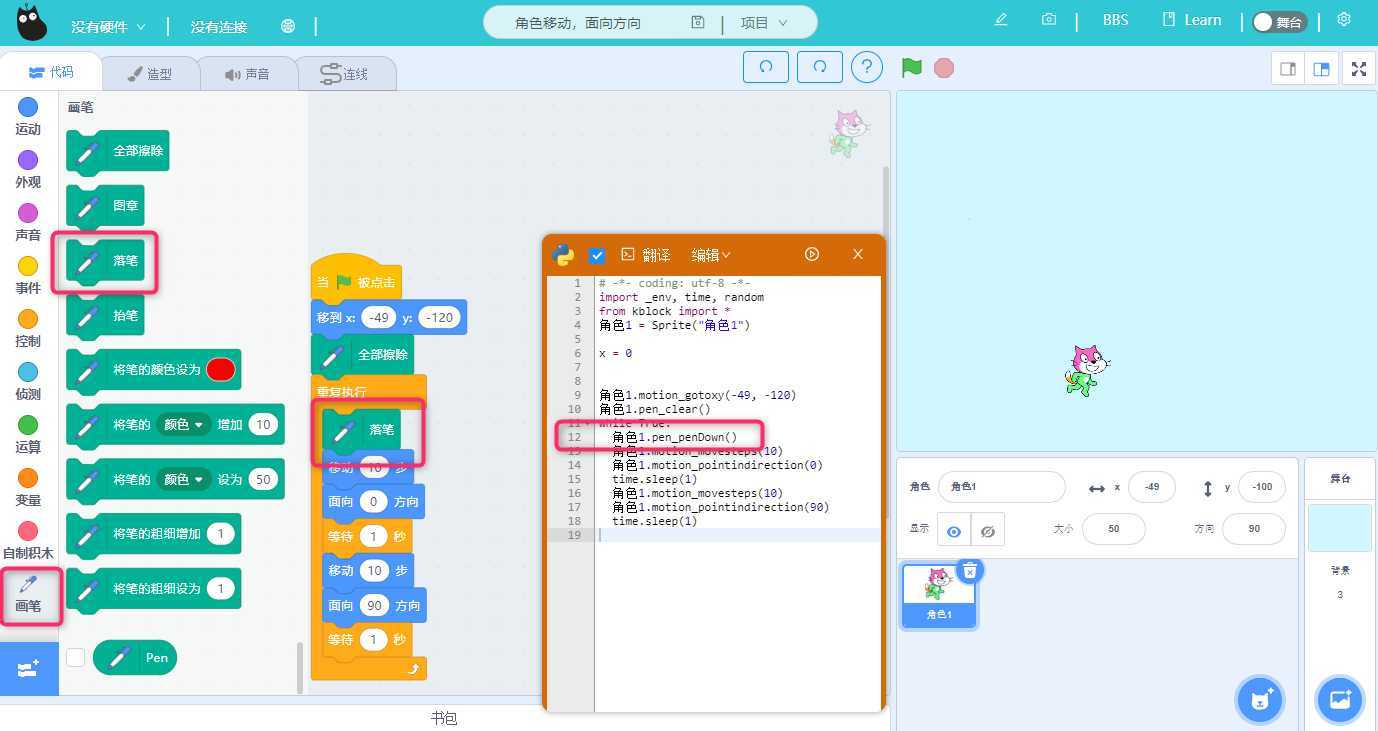Screen dimensions: 1378x731
Task: Click the 方向 direction field
Action: click(1254, 529)
